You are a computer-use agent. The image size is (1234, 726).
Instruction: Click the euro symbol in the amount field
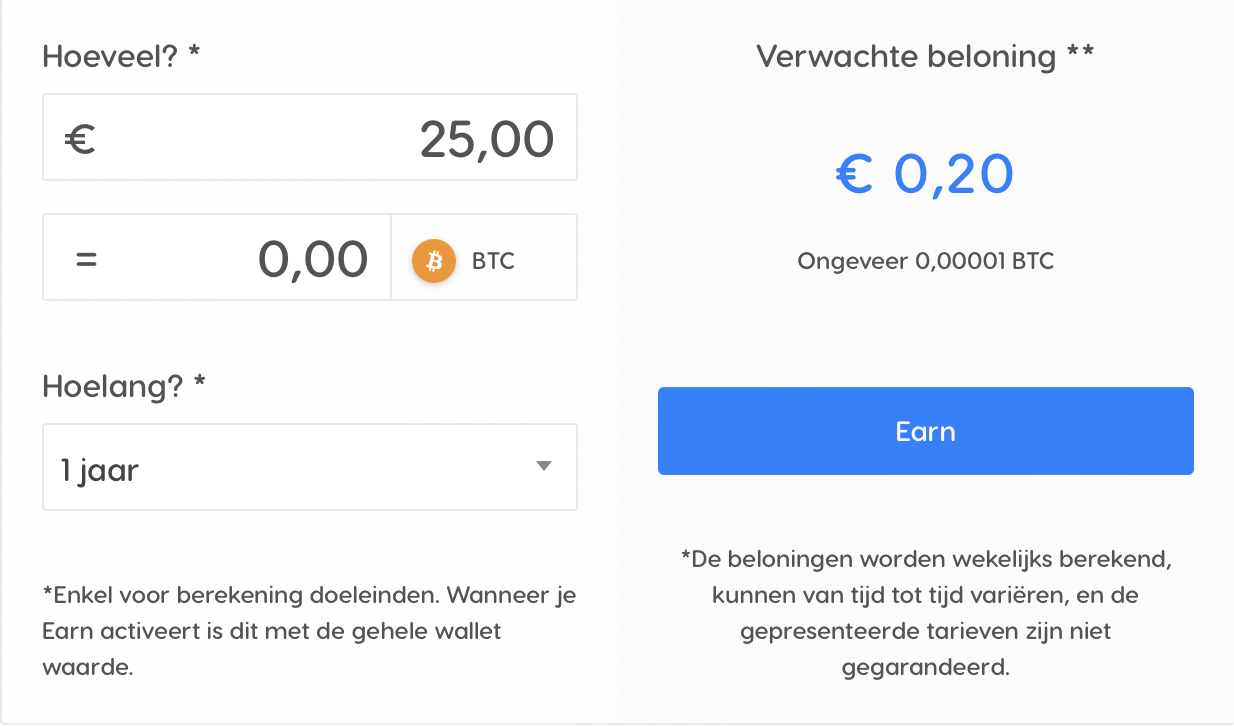(x=80, y=139)
